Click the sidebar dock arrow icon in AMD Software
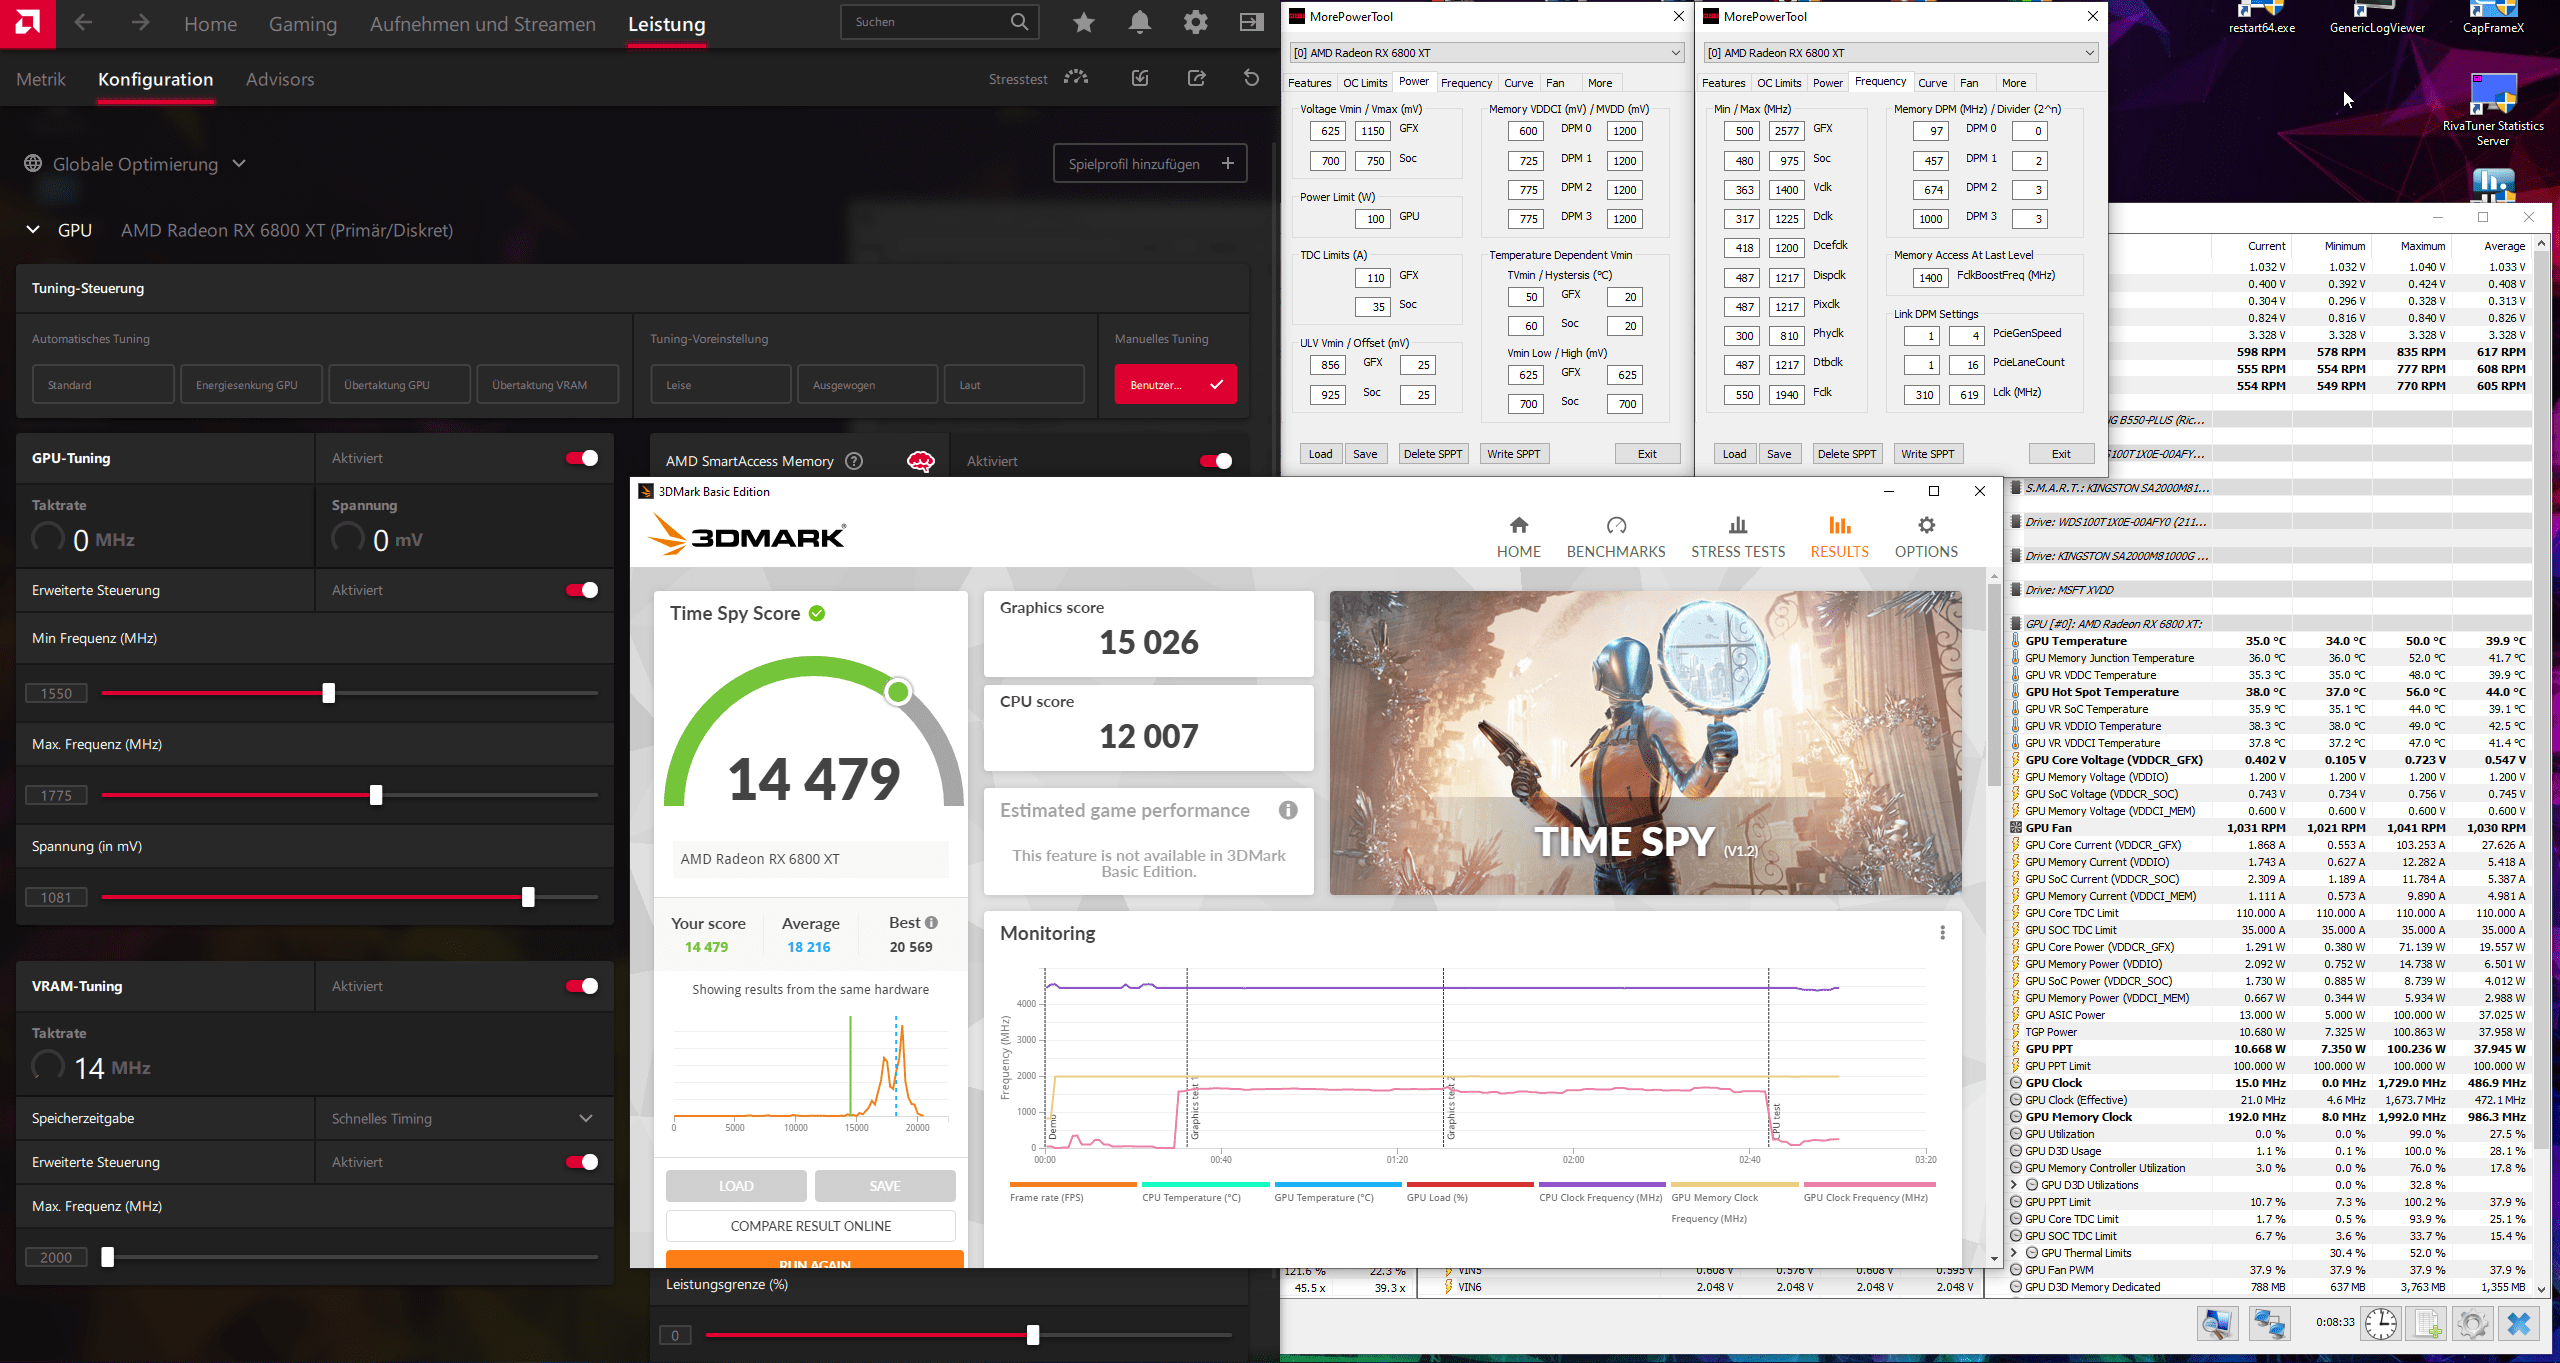 [1251, 22]
